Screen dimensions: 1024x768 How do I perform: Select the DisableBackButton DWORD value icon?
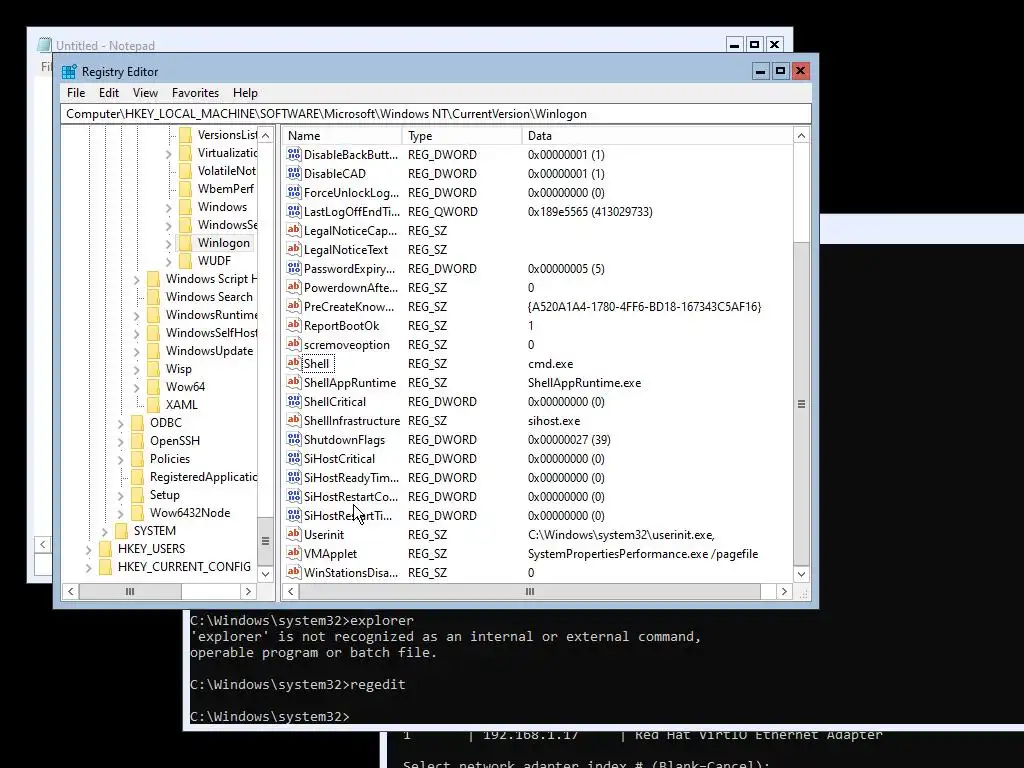click(x=294, y=154)
